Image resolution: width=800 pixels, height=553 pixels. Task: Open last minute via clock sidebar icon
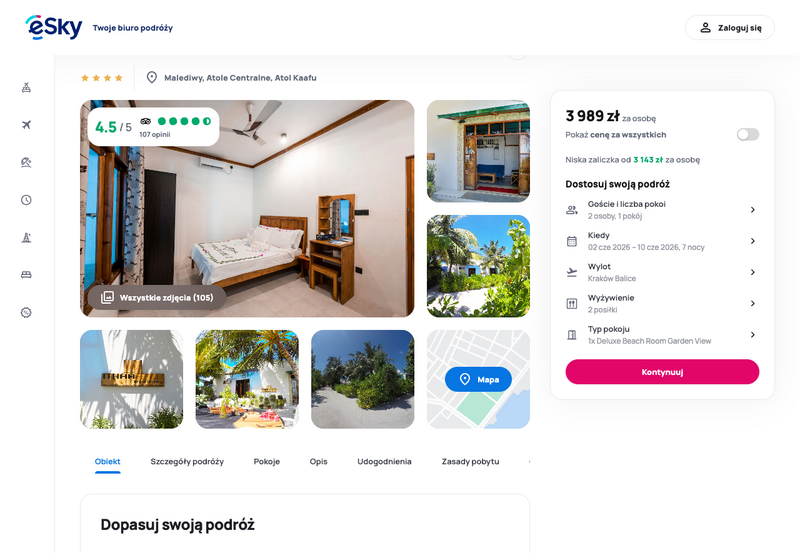[27, 200]
